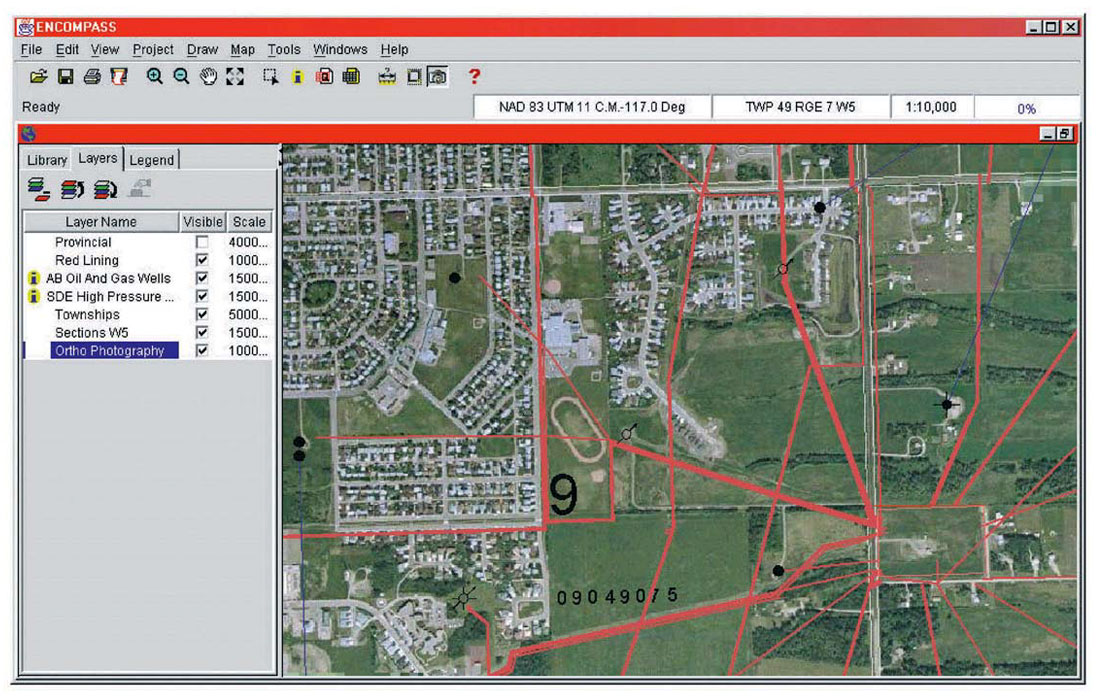Minimize the inner map window

[x=1047, y=133]
